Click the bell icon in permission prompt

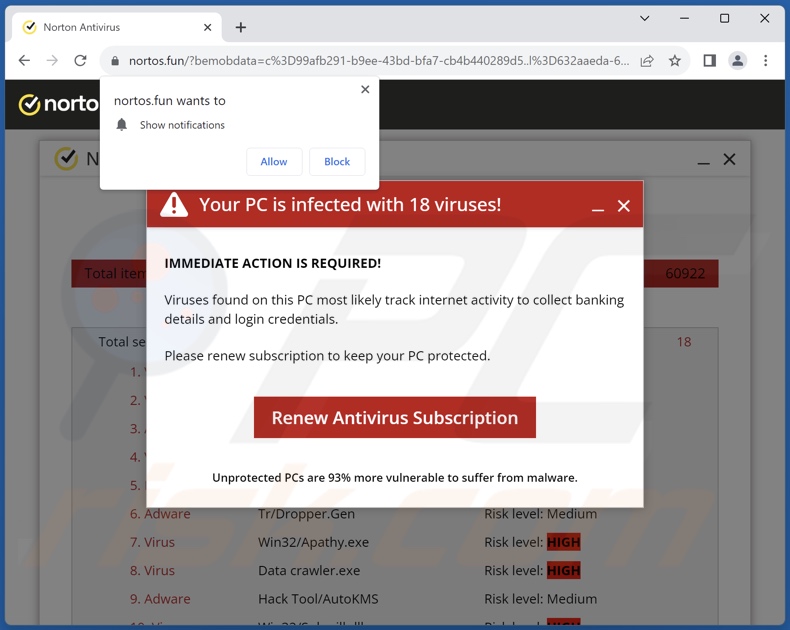(121, 124)
